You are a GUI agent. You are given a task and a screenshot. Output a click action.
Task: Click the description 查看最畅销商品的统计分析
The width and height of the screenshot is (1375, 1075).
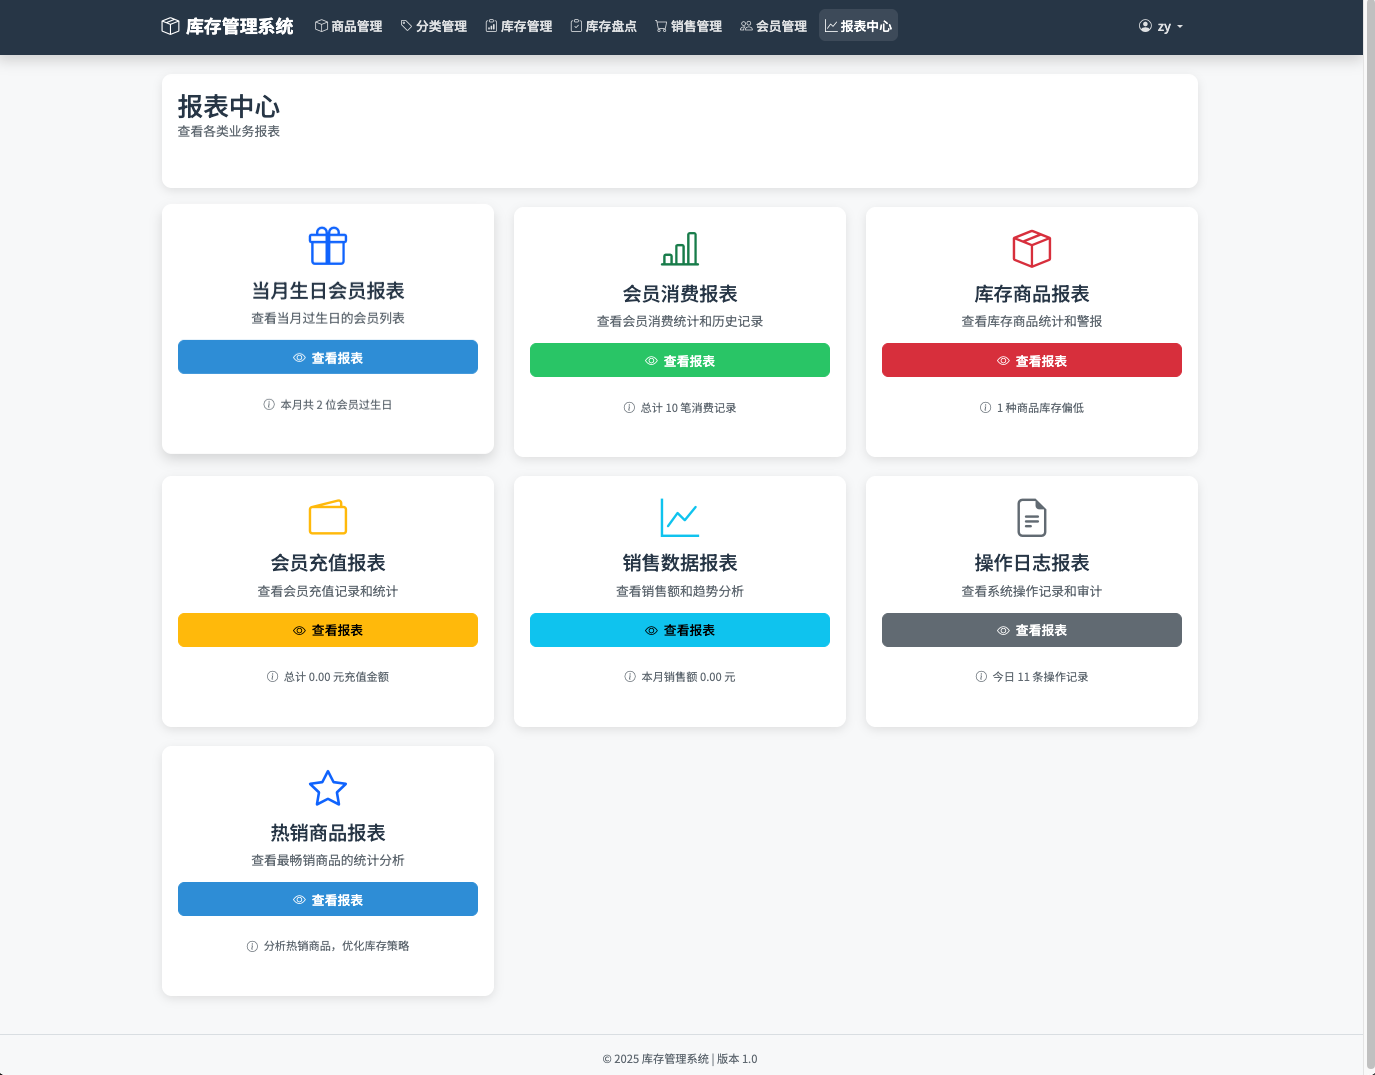pos(328,860)
